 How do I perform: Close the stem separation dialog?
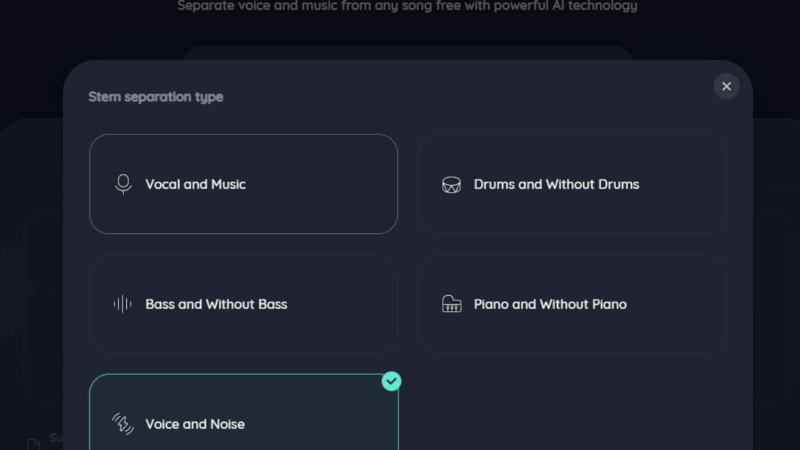(x=726, y=87)
